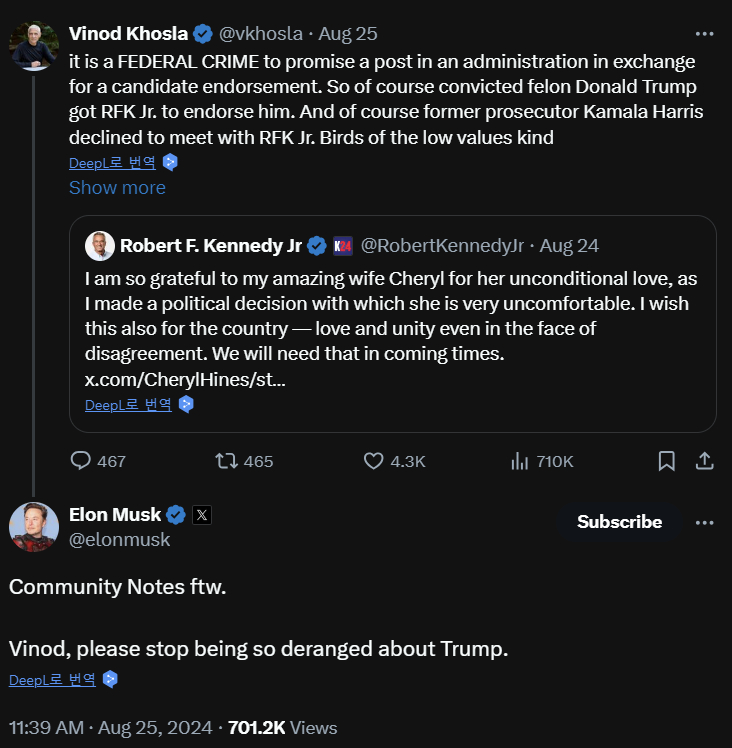
Task: View analytics showing 710K views
Action: pyautogui.click(x=520, y=461)
